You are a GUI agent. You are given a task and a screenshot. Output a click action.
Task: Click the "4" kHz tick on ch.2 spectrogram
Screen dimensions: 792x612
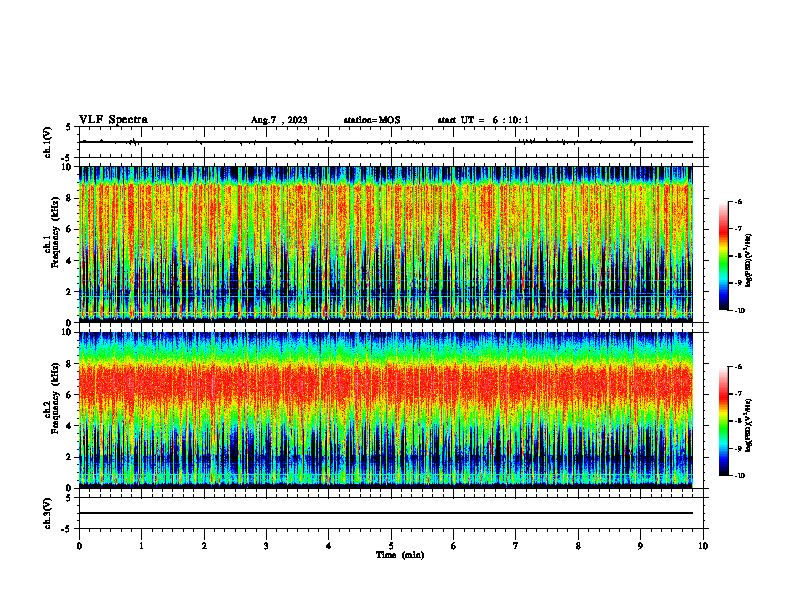tap(70, 426)
